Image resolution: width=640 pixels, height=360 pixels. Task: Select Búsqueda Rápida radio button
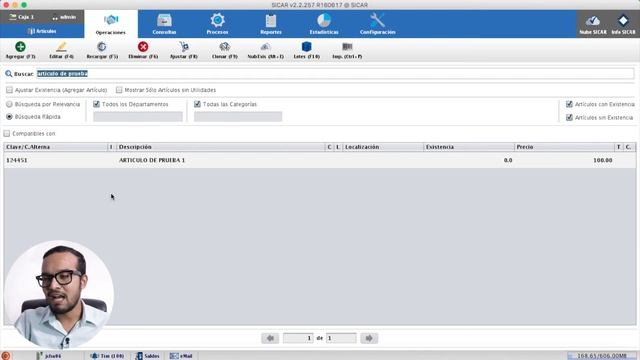coord(9,117)
